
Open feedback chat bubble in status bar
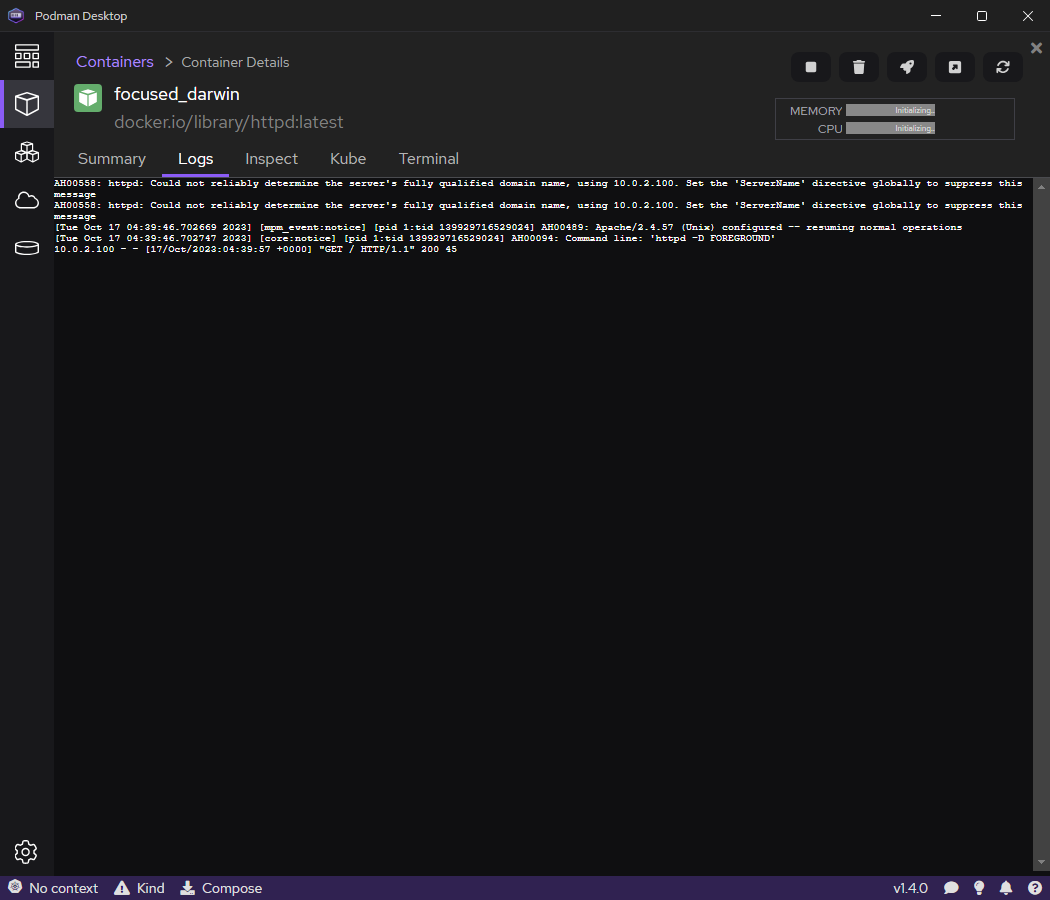click(951, 888)
